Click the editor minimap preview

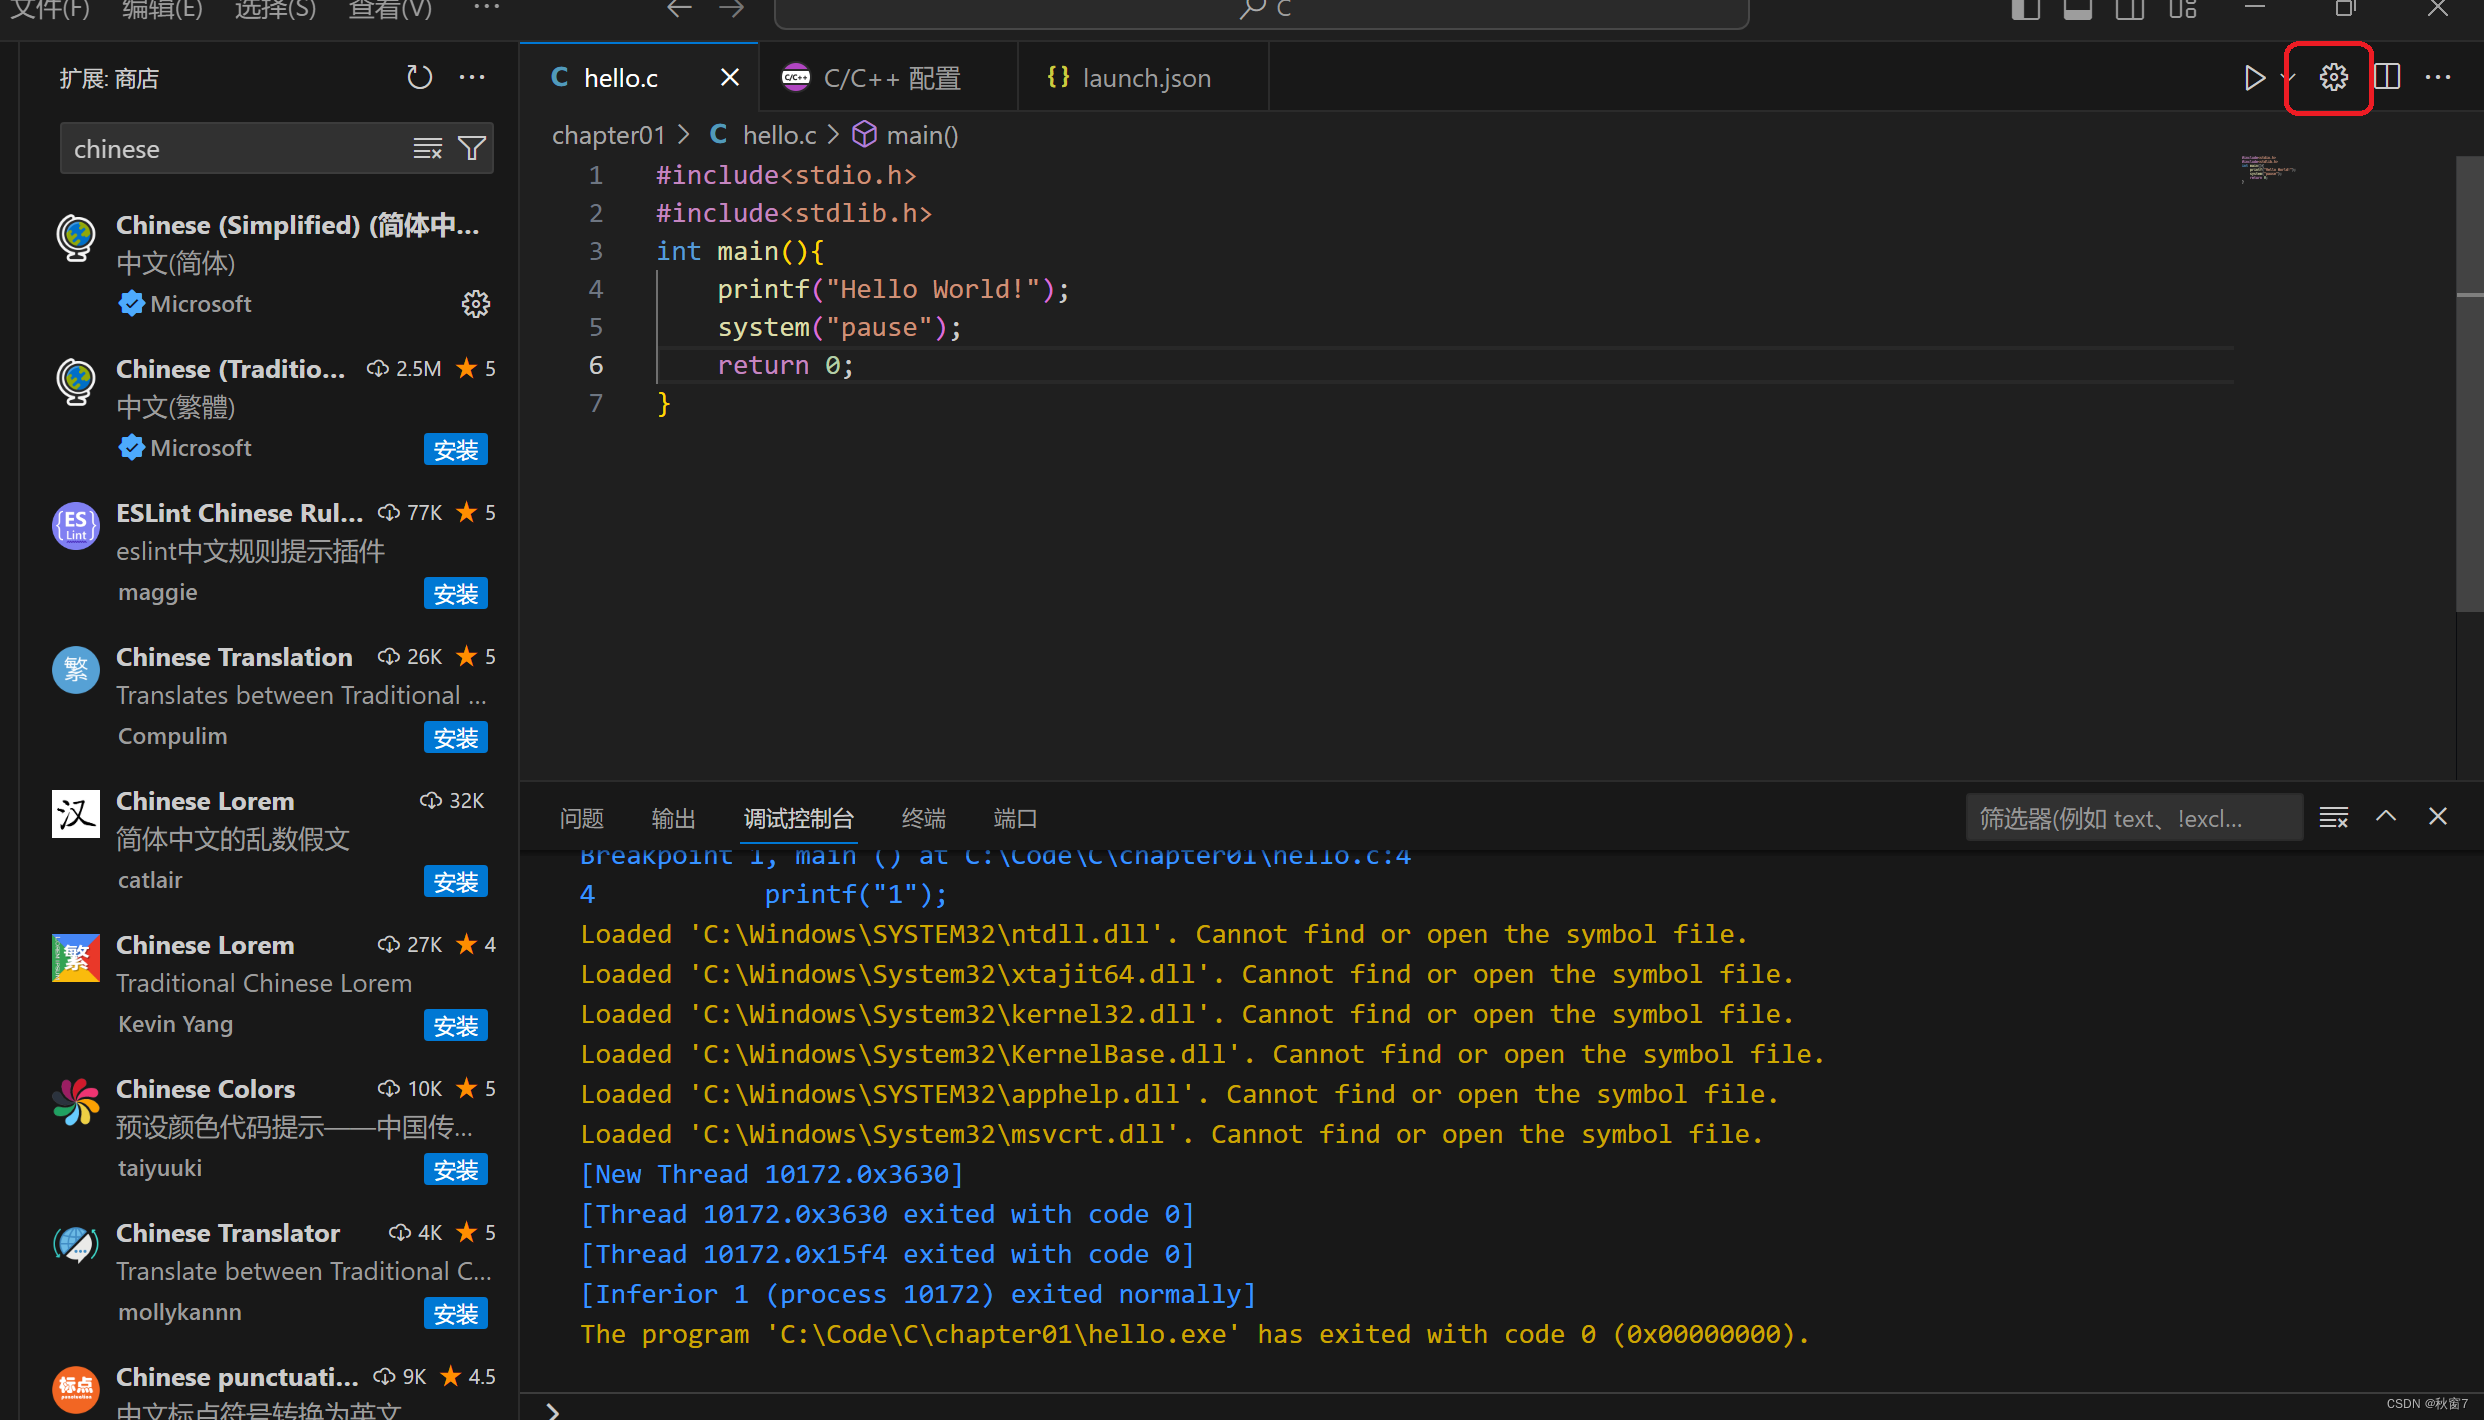pyautogui.click(x=2268, y=168)
